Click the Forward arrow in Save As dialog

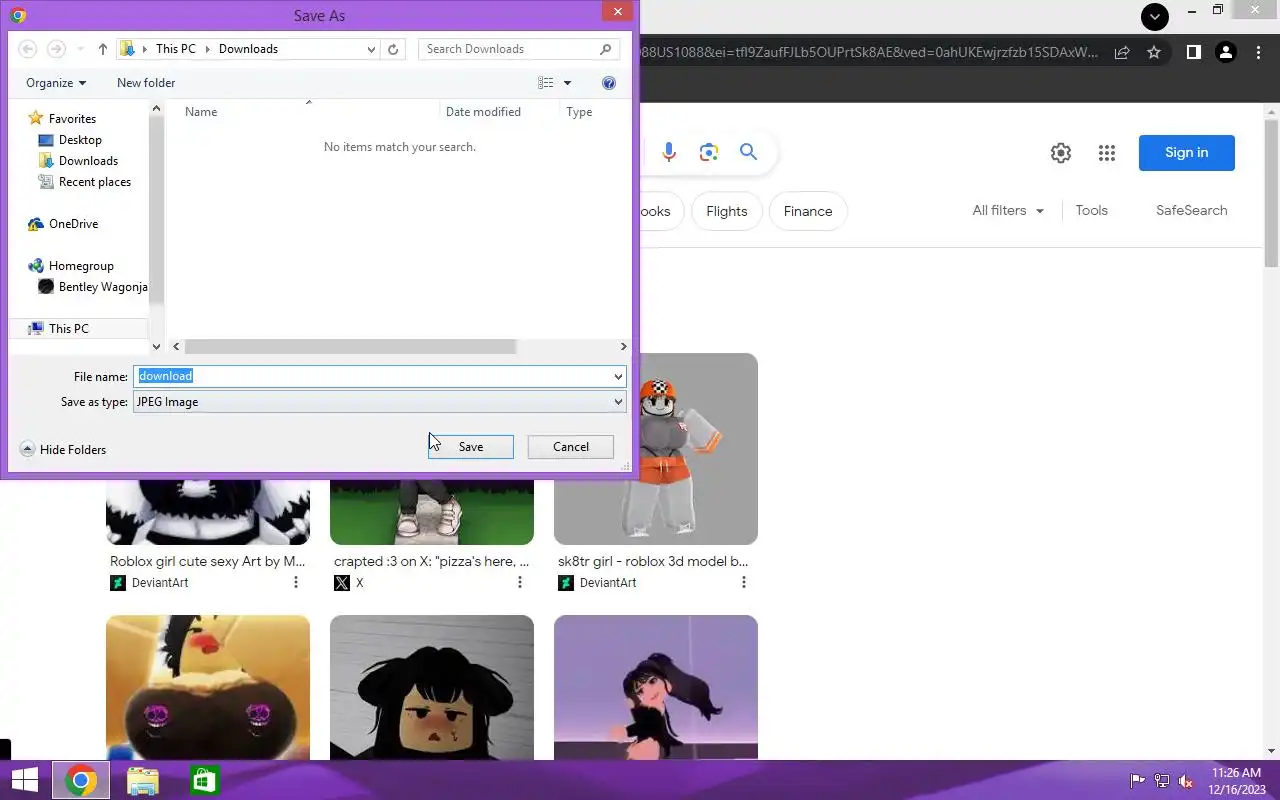tap(57, 49)
